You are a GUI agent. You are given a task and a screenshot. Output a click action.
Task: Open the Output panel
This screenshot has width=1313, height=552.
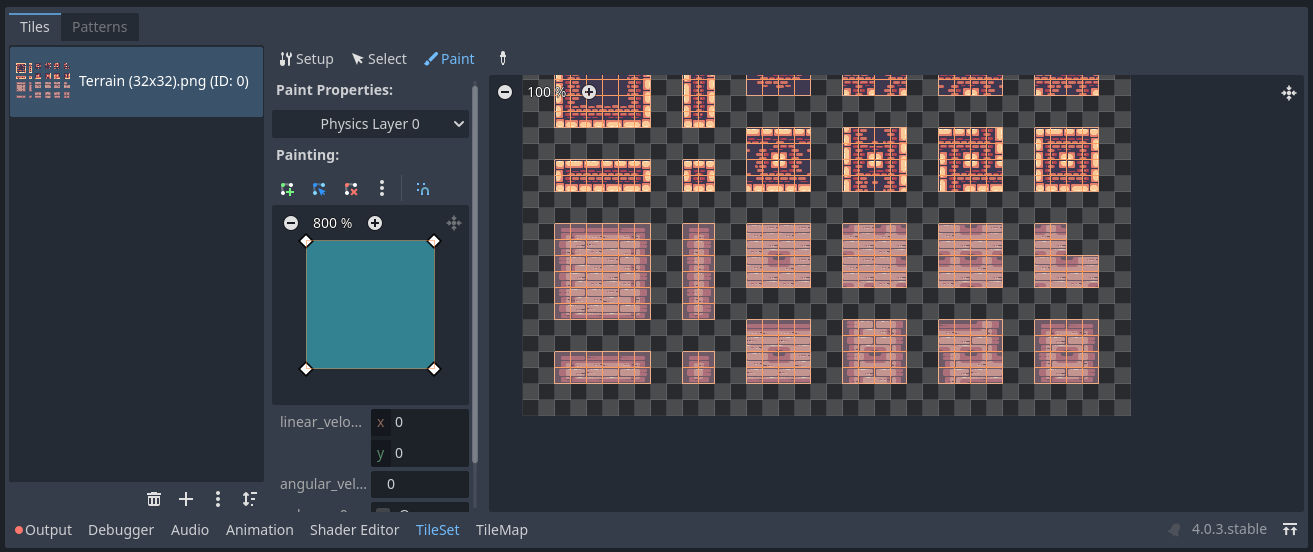coord(44,530)
